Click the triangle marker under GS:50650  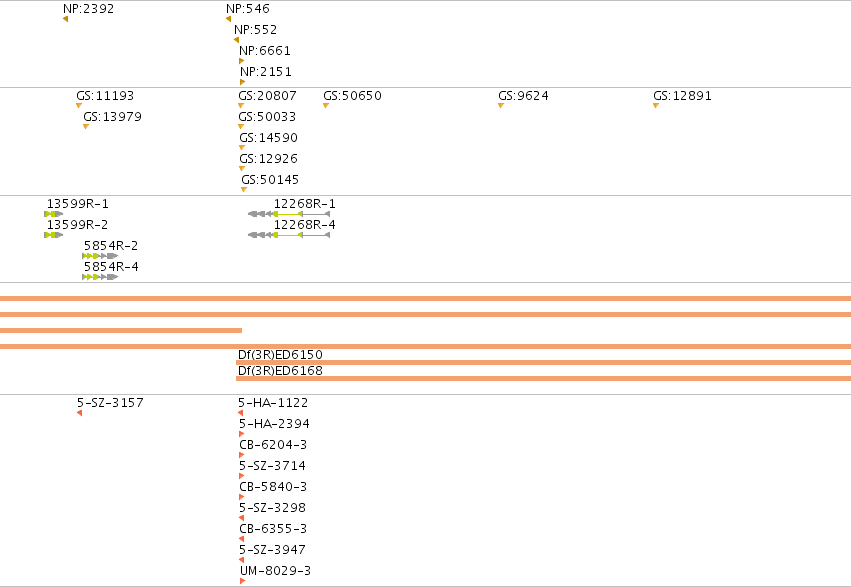(x=326, y=106)
